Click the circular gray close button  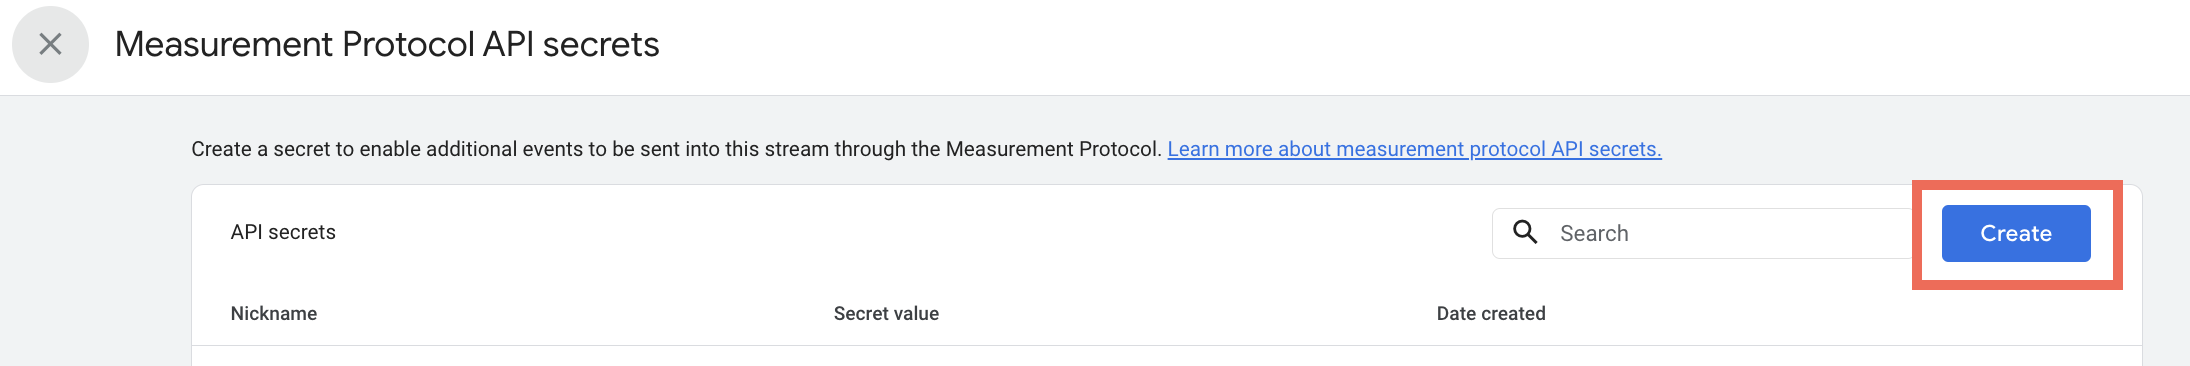pyautogui.click(x=50, y=44)
